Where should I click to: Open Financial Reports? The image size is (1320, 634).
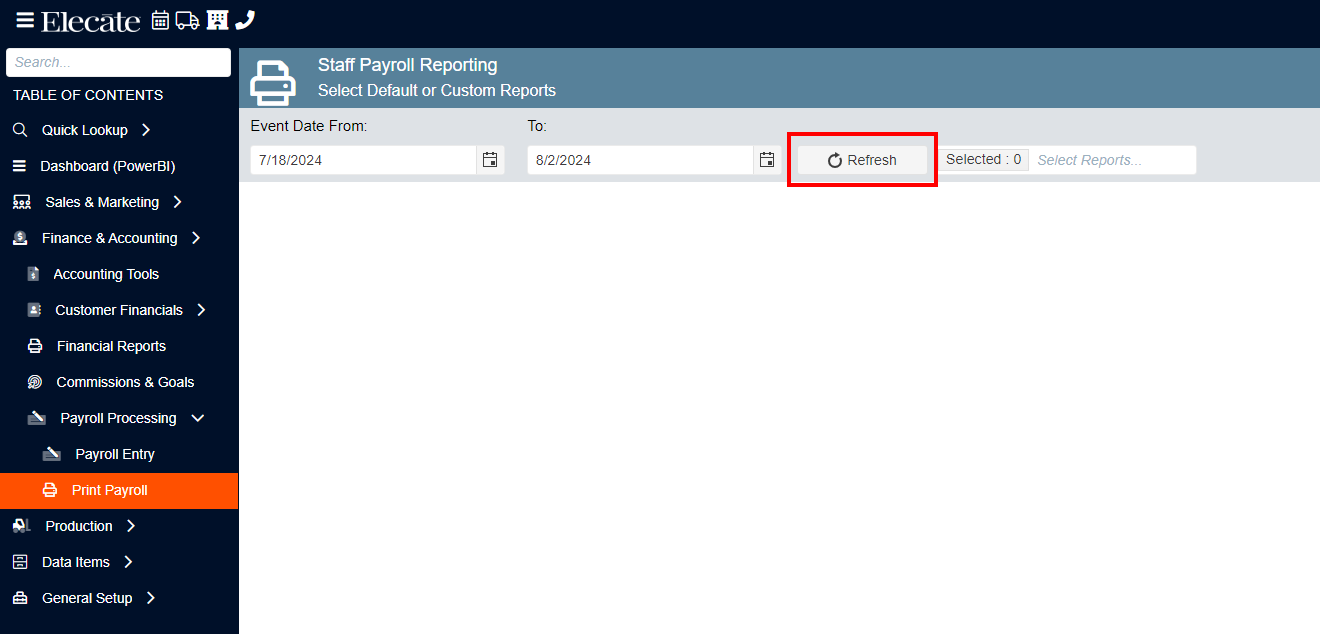(x=111, y=346)
